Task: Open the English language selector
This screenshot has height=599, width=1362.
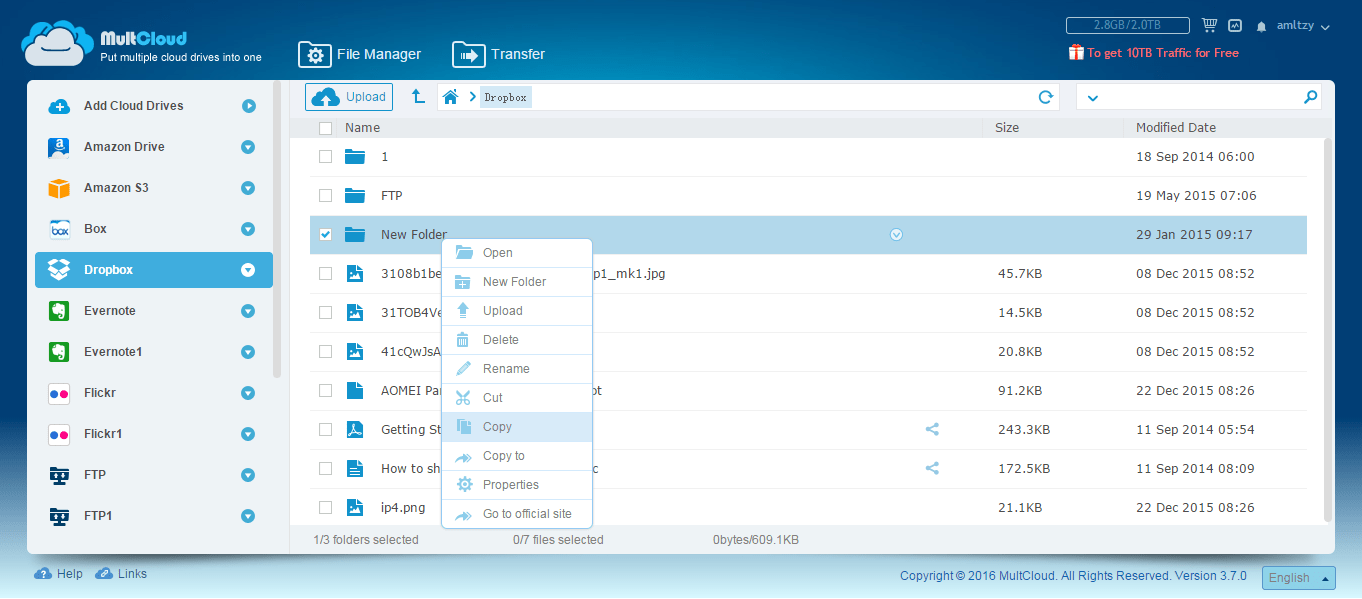Action: click(x=1297, y=578)
